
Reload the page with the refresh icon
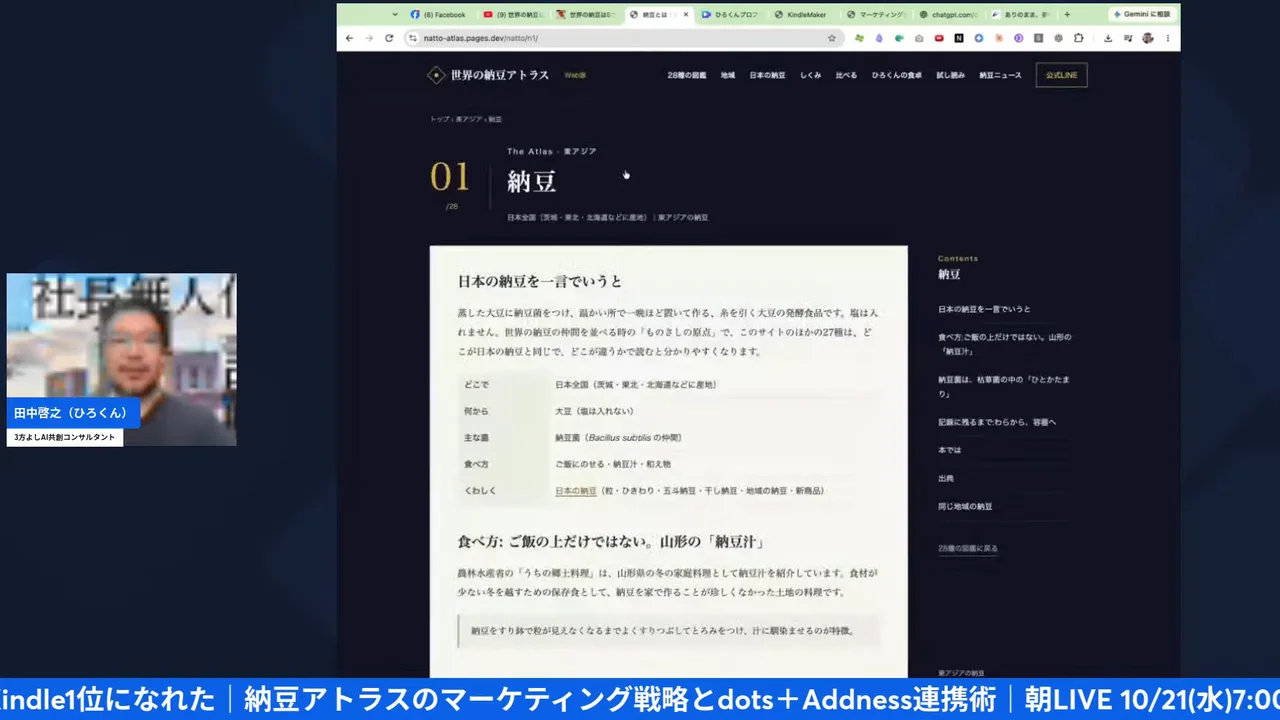(x=389, y=38)
